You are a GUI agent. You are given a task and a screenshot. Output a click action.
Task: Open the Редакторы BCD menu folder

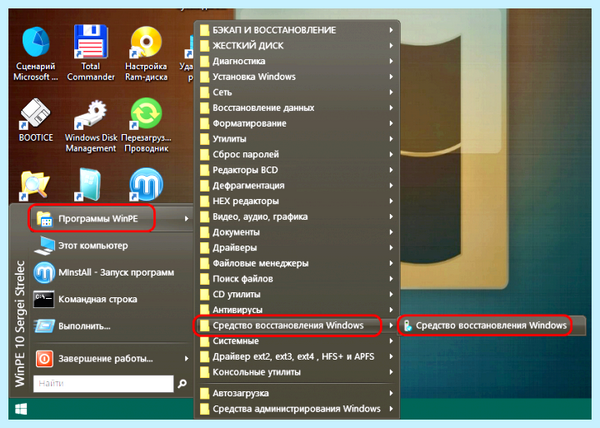coord(297,170)
